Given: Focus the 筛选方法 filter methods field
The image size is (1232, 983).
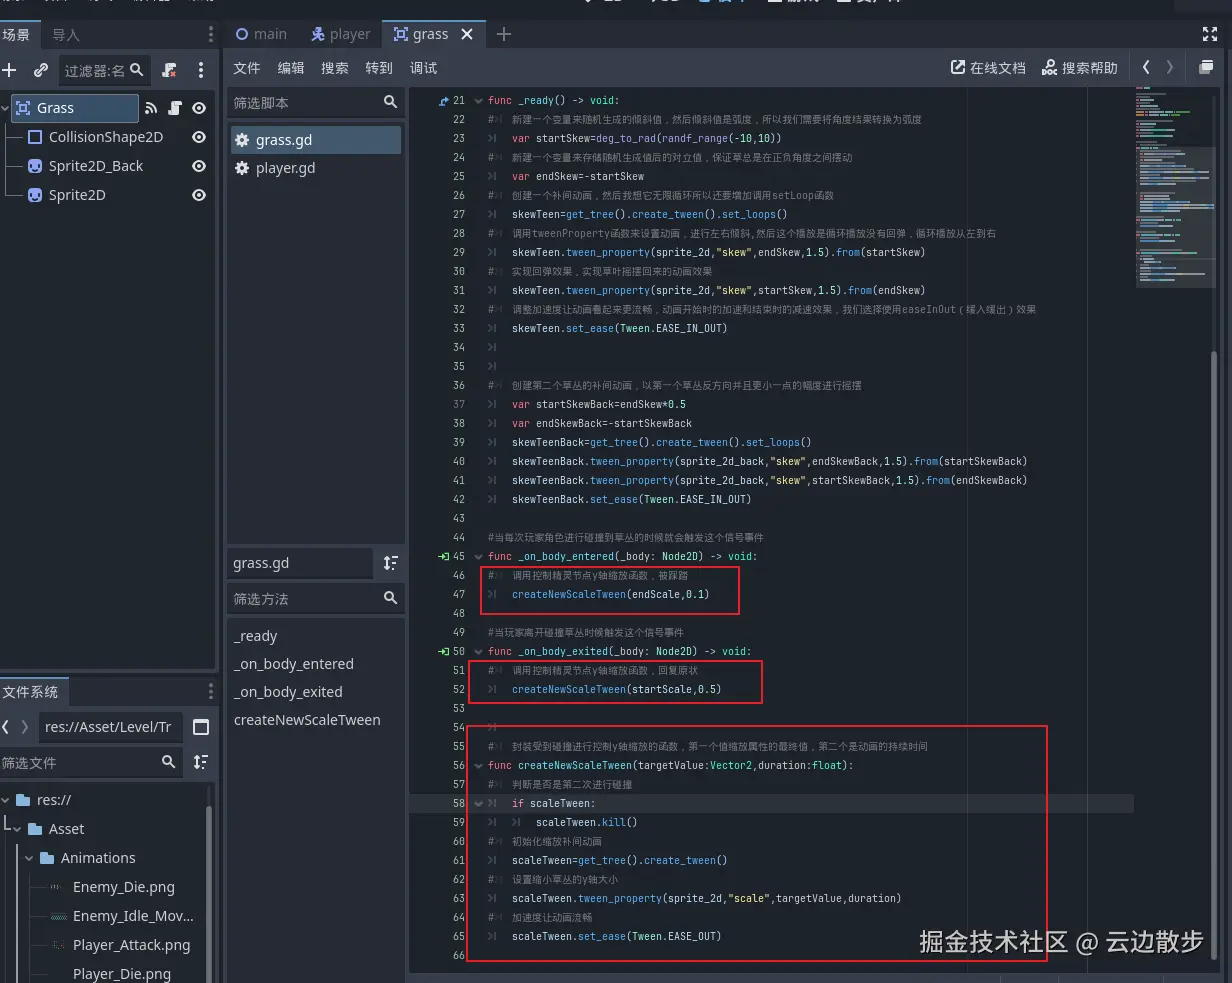Looking at the screenshot, I should pos(316,599).
